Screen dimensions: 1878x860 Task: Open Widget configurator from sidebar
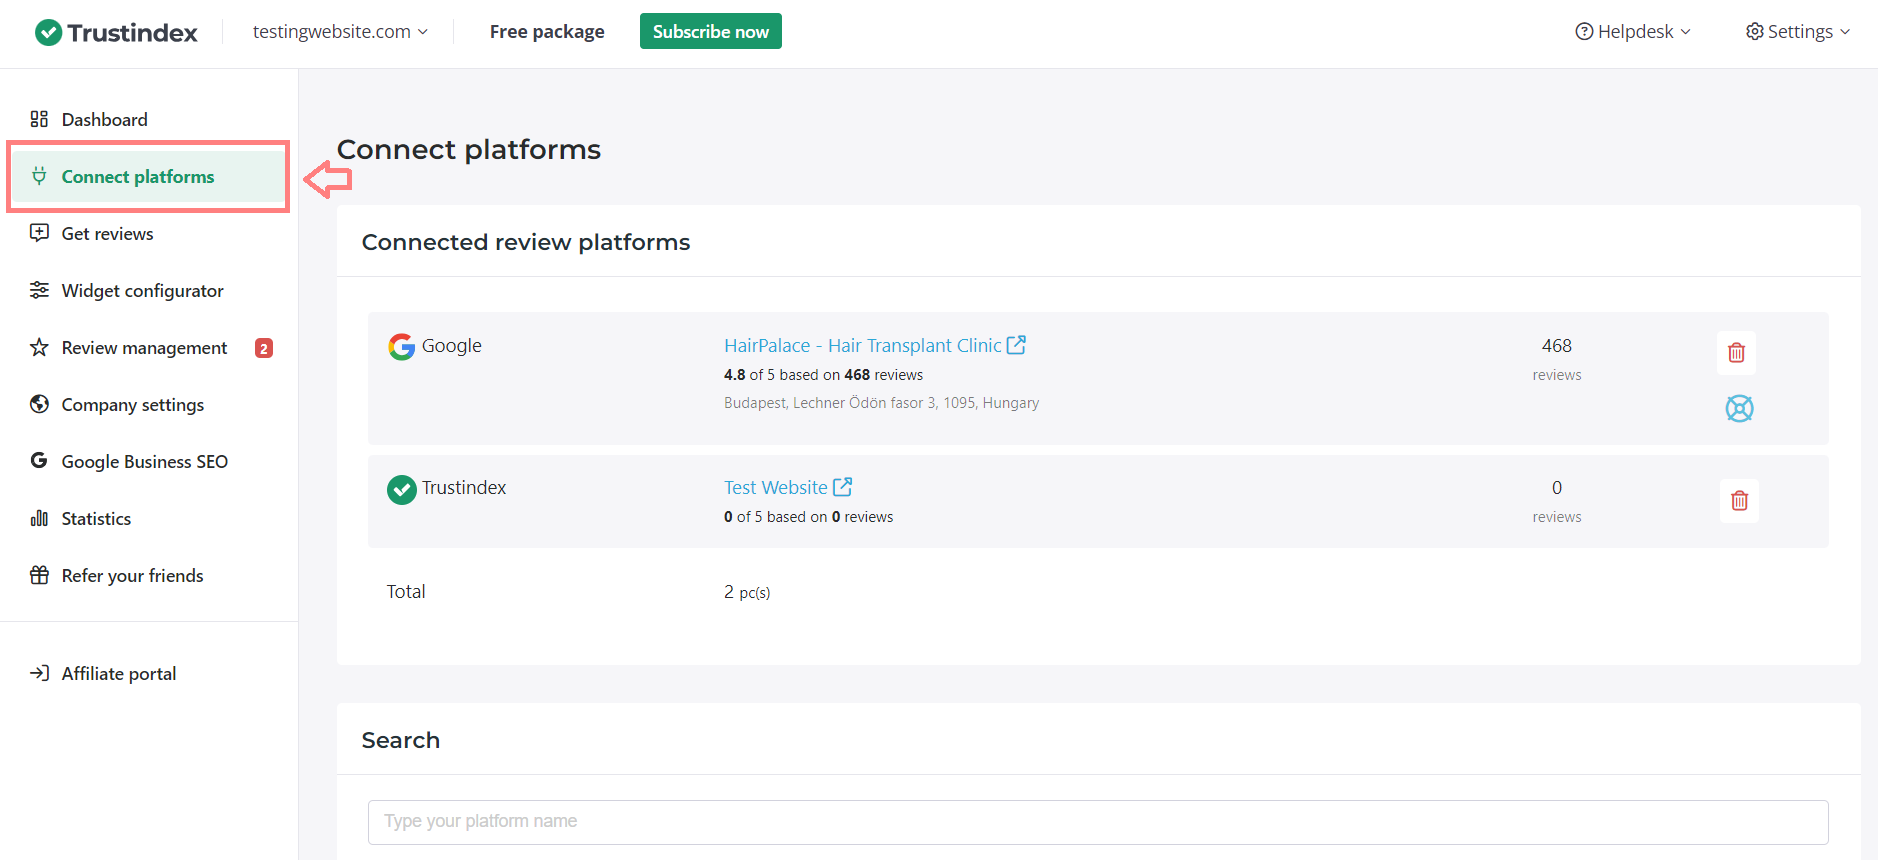pos(142,290)
